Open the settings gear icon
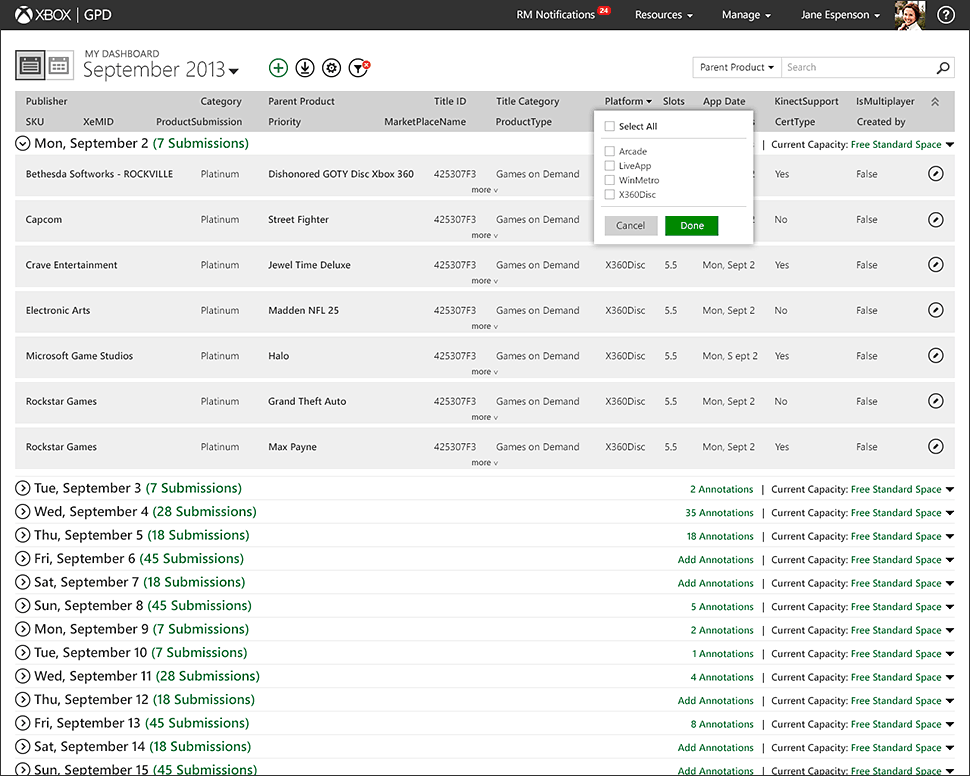Screen dimensions: 970x776 tap(332, 67)
